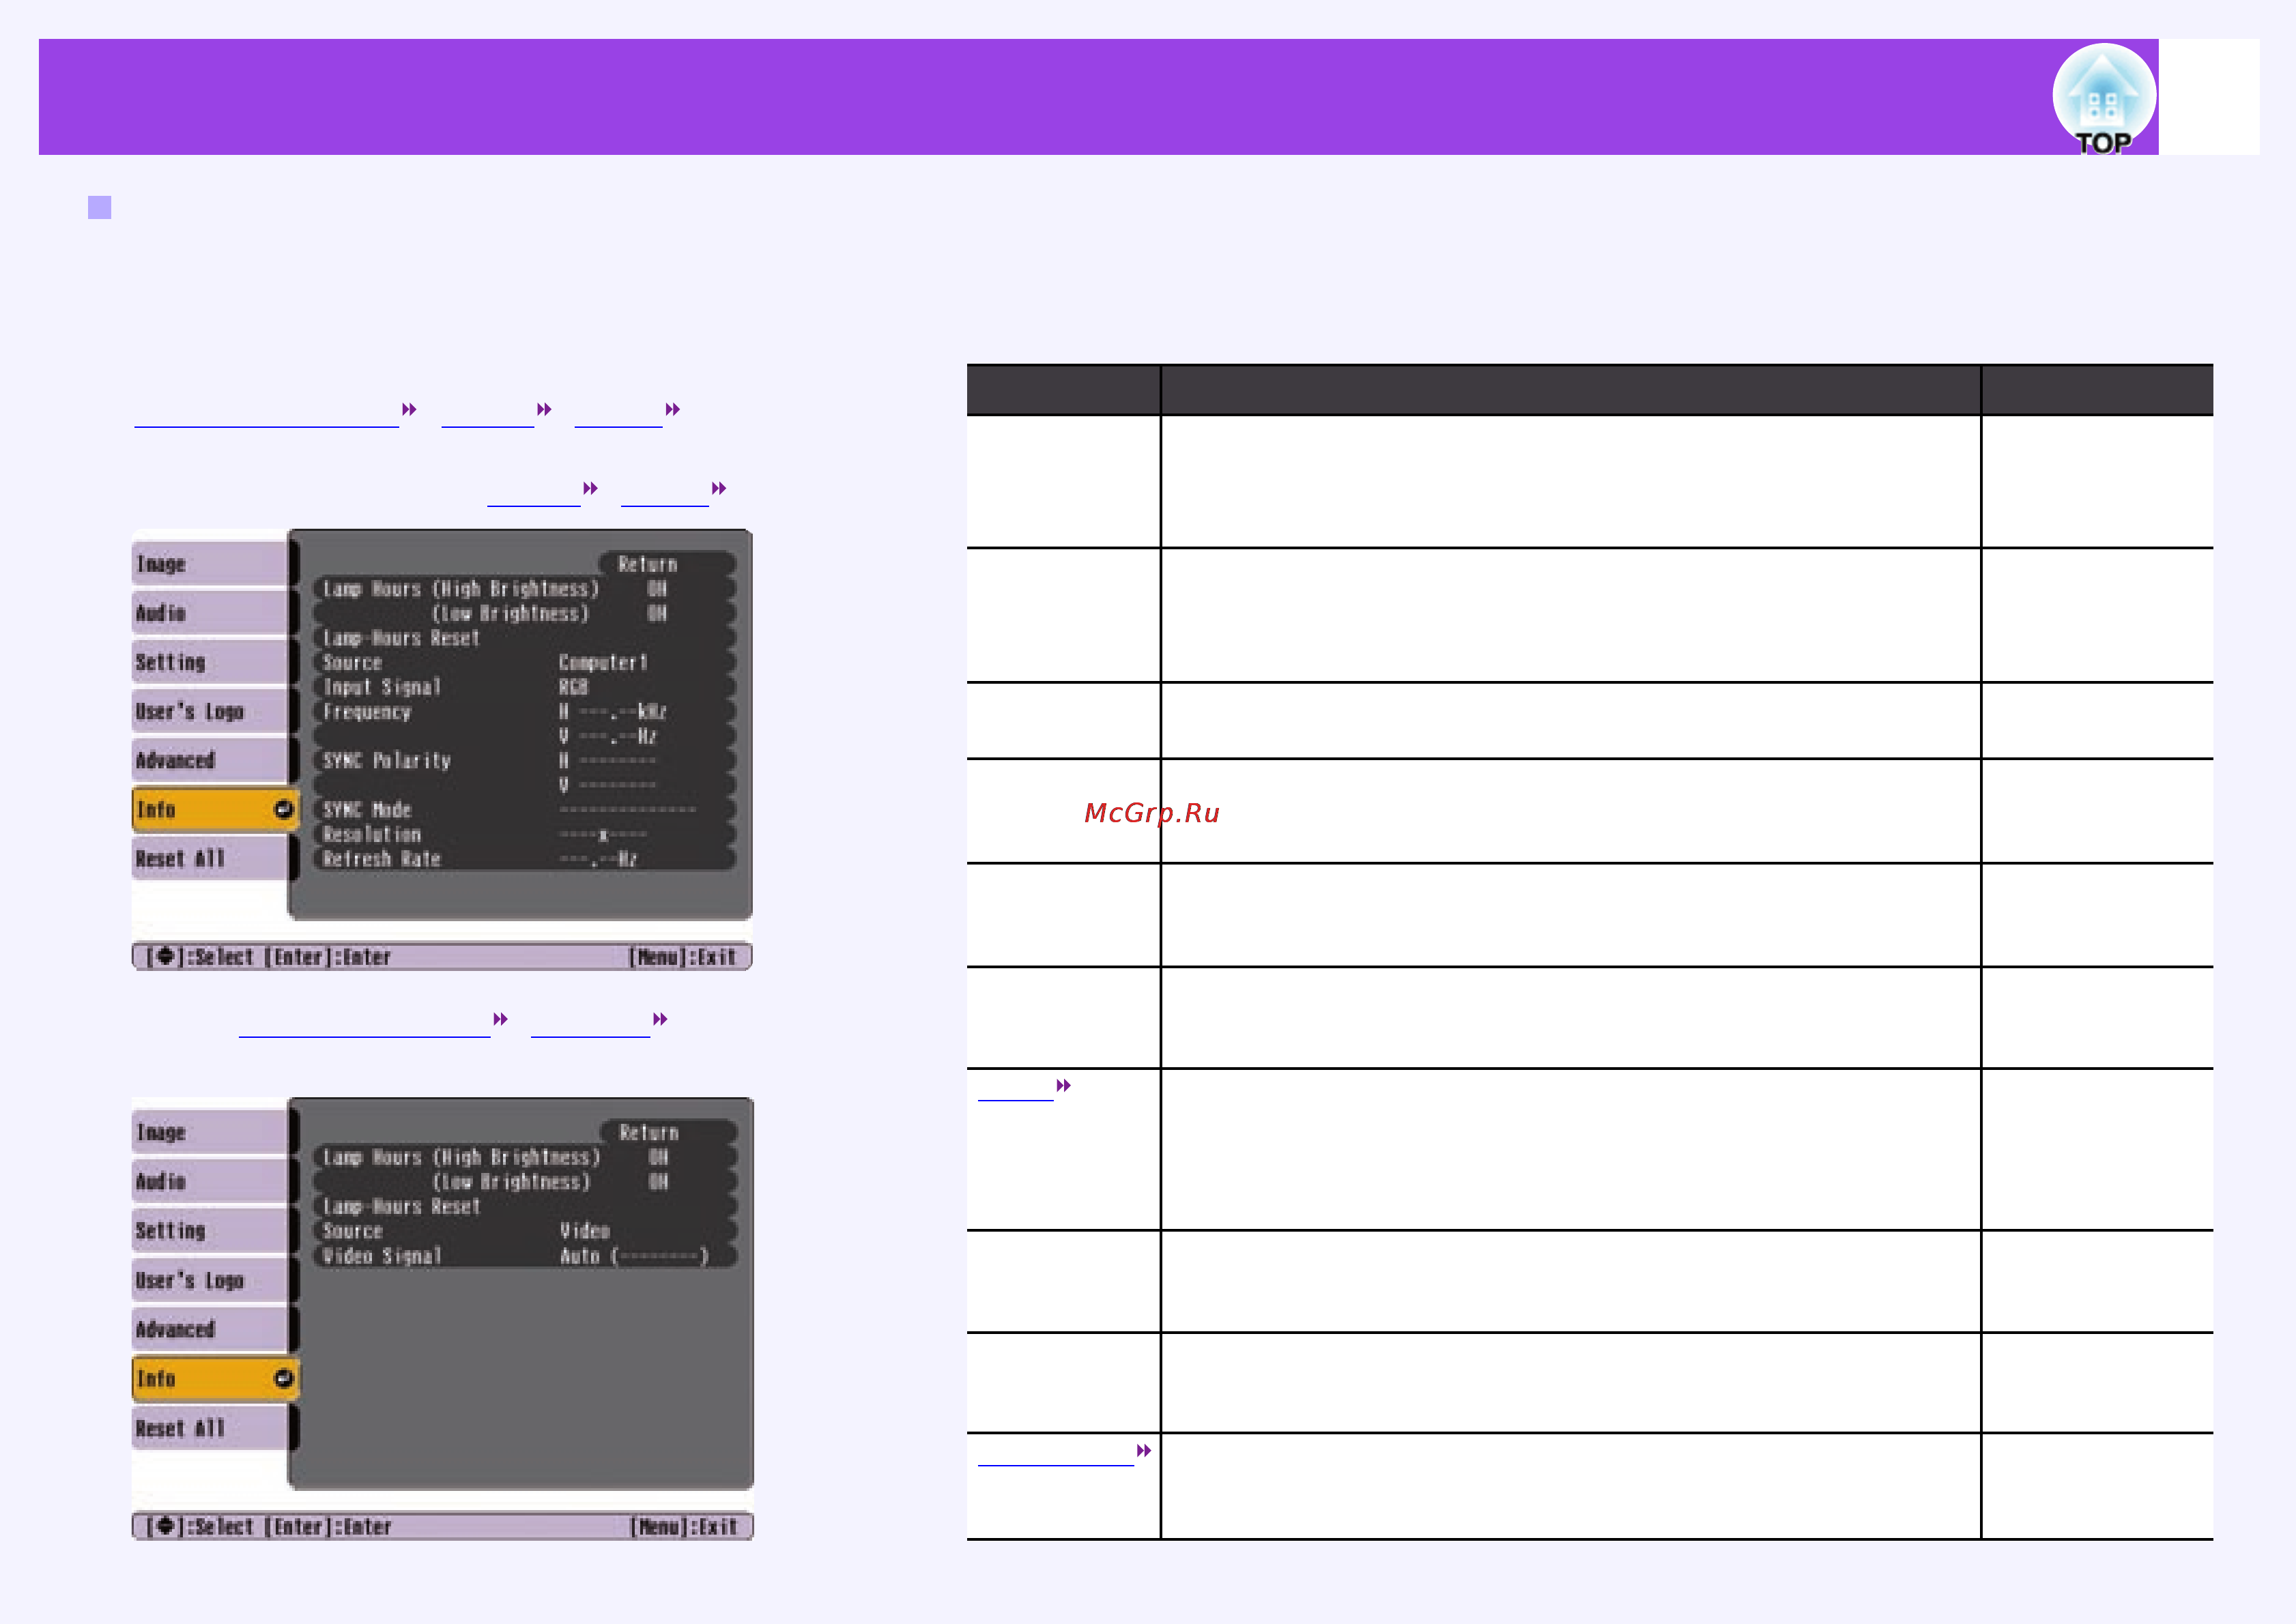
Task: Click highlighted Info tab in Computer1 menu screenshot
Action: click(215, 809)
